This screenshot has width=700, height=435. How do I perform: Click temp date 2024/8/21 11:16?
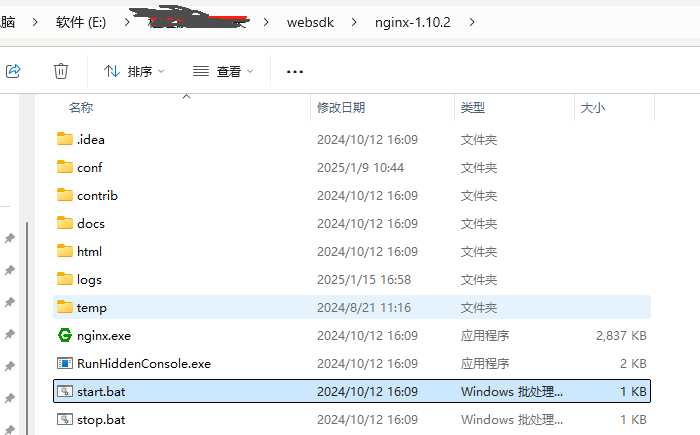click(x=364, y=308)
